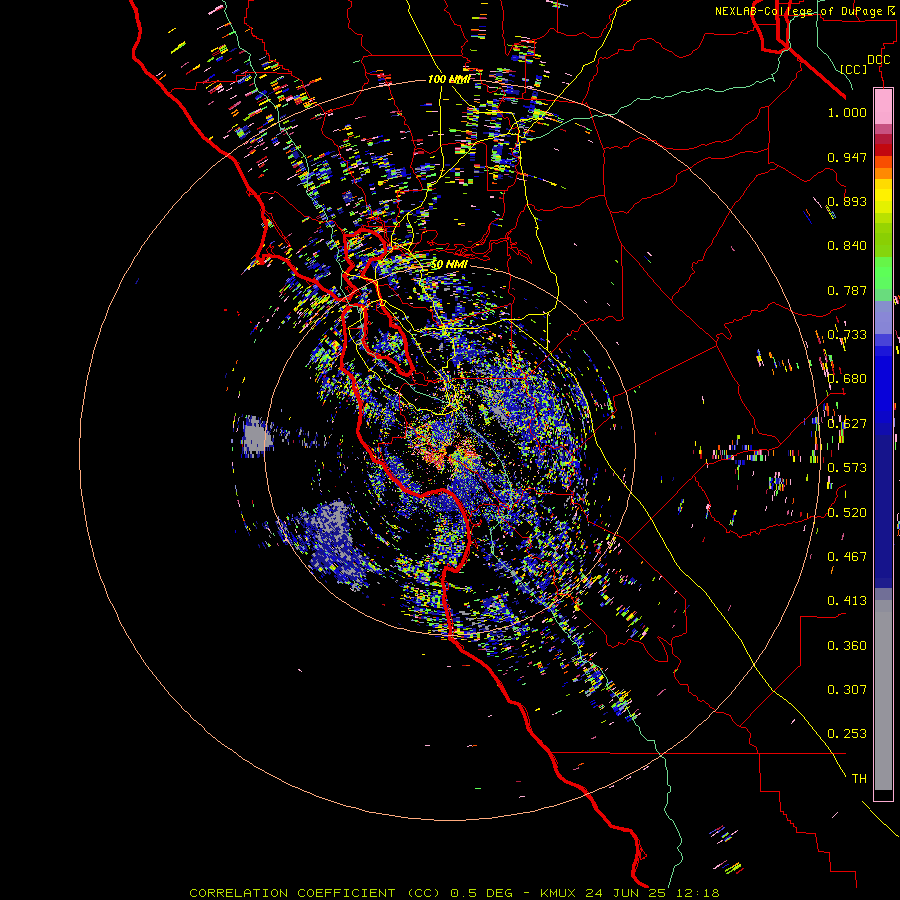Image resolution: width=900 pixels, height=900 pixels.
Task: Select the 0.467 scale value
Action: tap(847, 556)
